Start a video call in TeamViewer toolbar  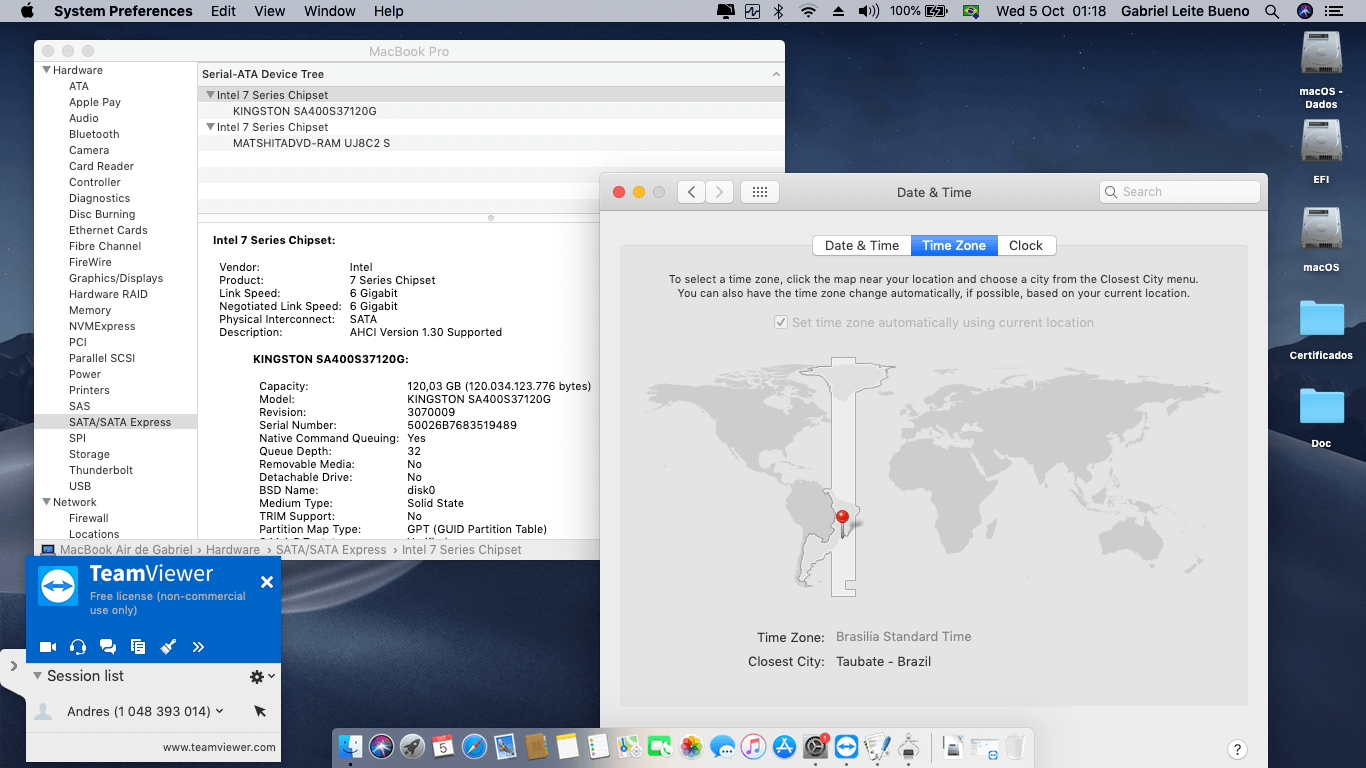coord(47,647)
